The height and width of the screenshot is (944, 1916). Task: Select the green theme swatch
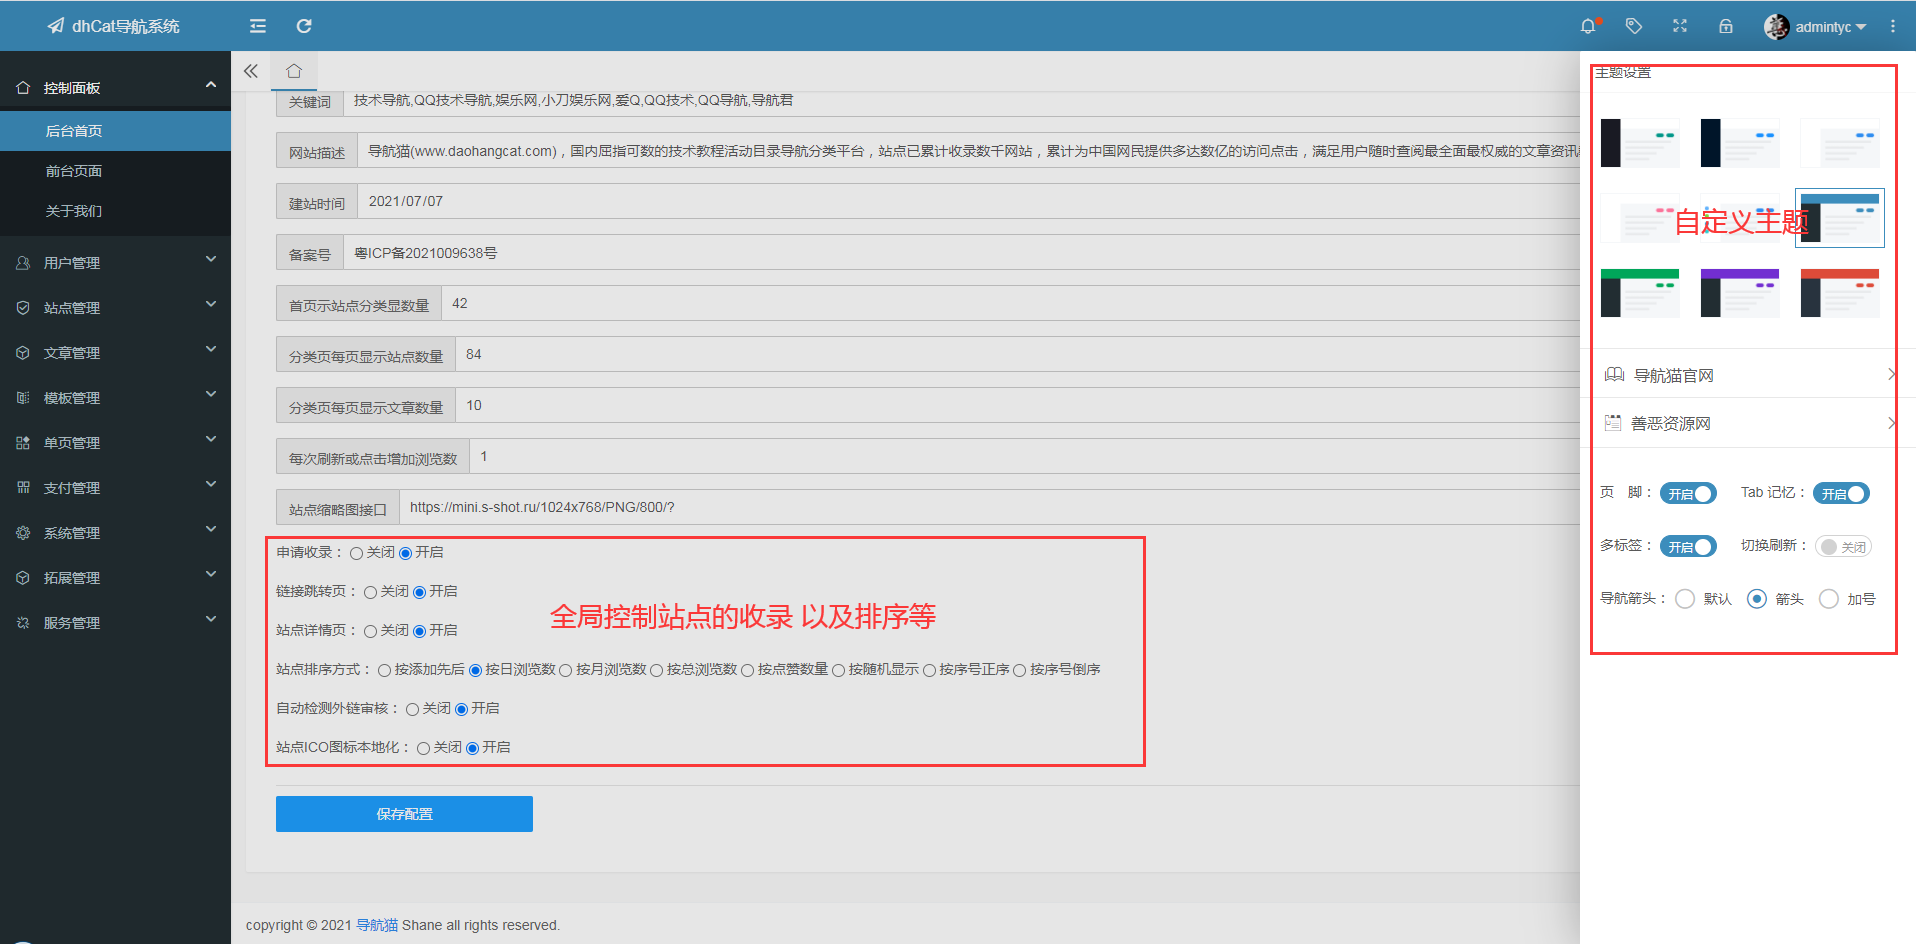pyautogui.click(x=1639, y=292)
